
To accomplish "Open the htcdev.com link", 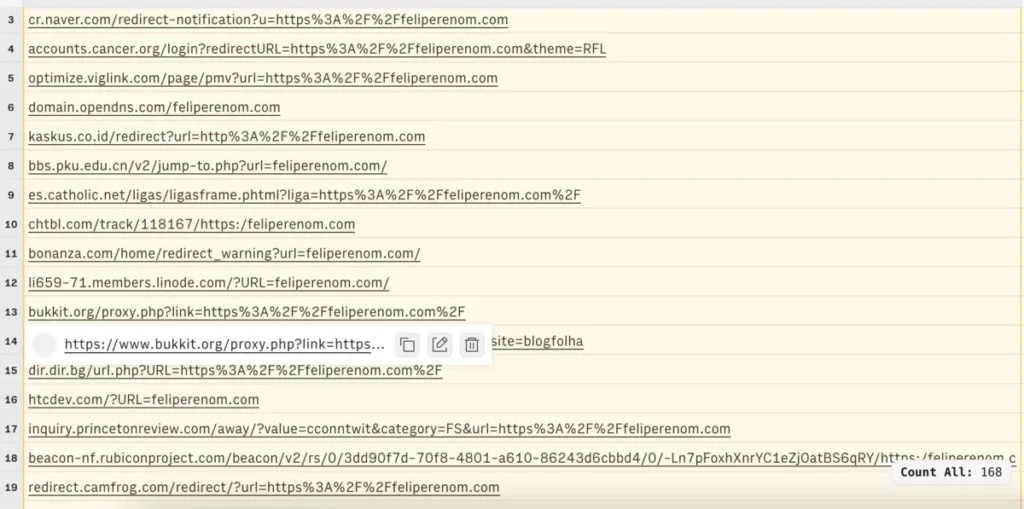I will coord(144,399).
